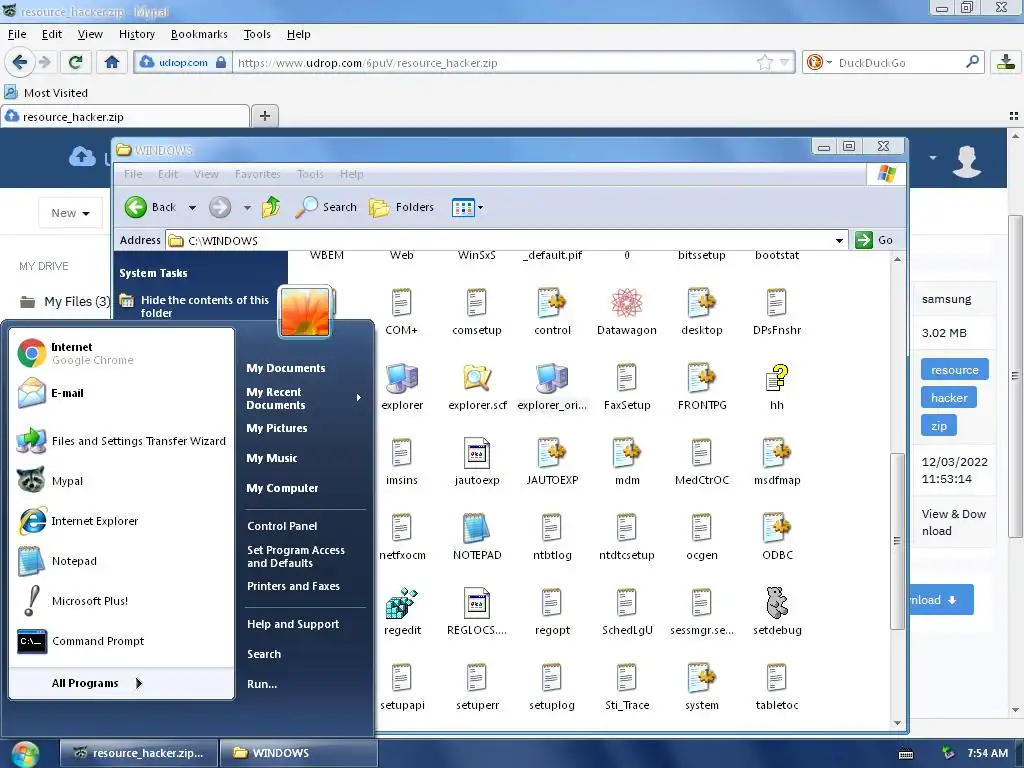Screen dimensions: 1024x768
Task: Switch to resource_hacker.zip taskbar button
Action: [138, 753]
